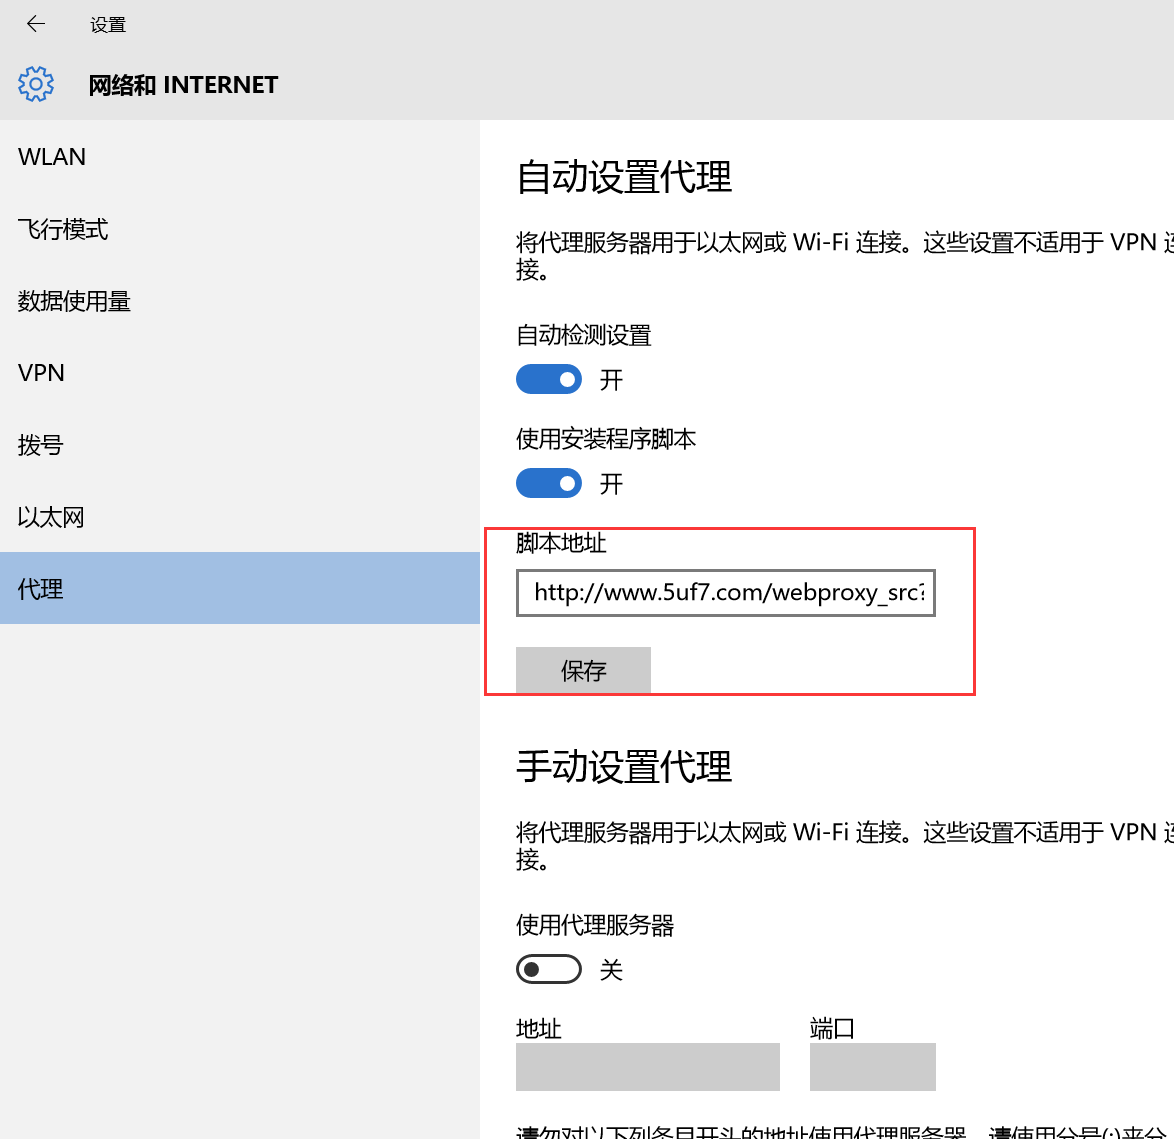The width and height of the screenshot is (1174, 1139).
Task: Click the 网络和 INTERNET page title
Action: point(183,85)
